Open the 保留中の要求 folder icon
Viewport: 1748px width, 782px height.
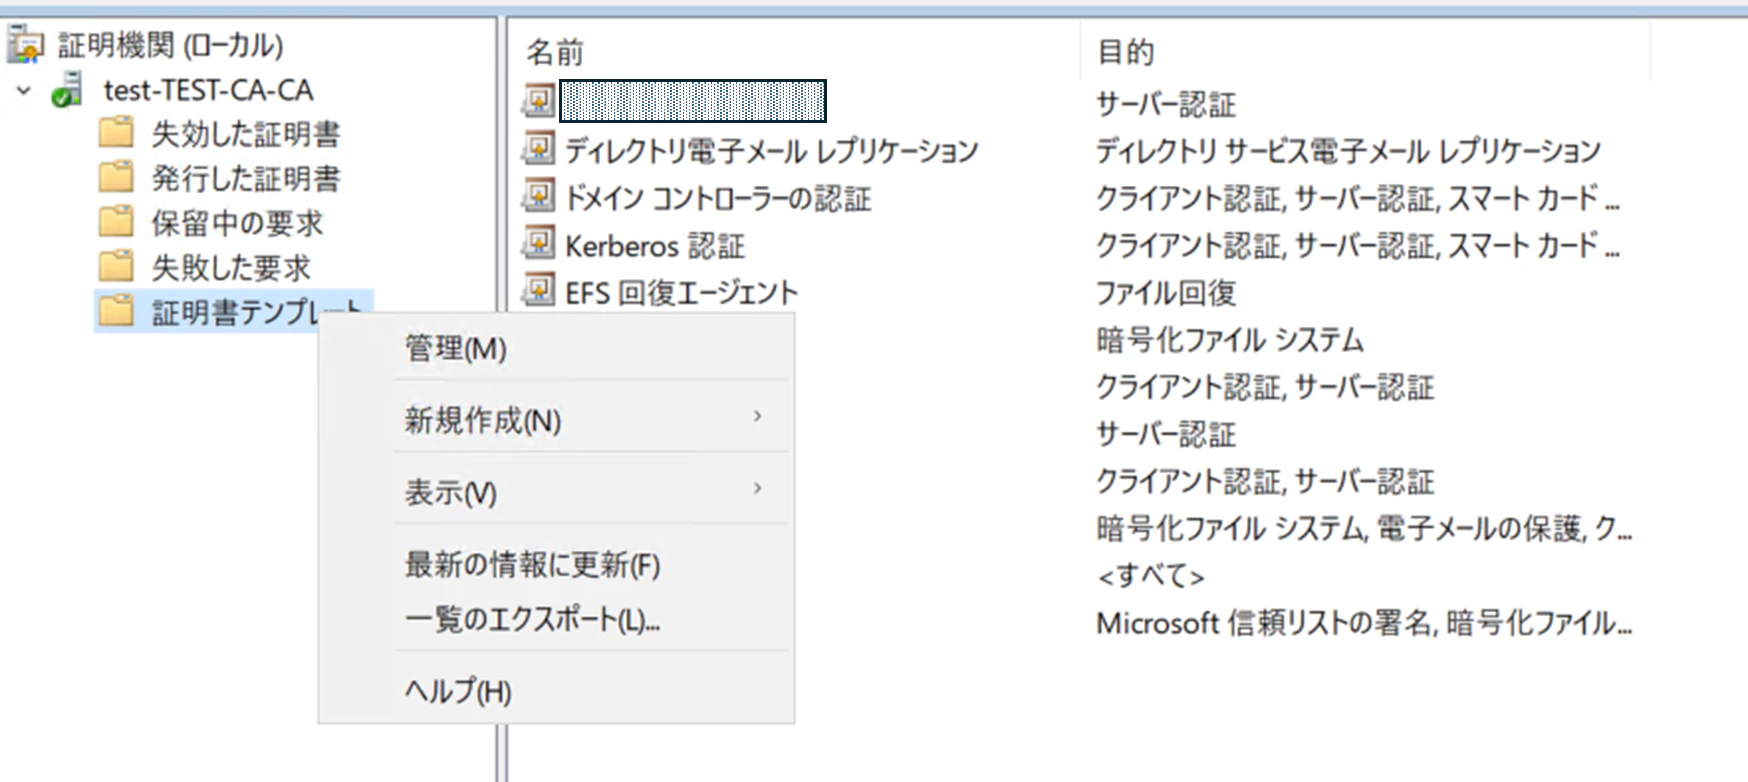pos(116,222)
